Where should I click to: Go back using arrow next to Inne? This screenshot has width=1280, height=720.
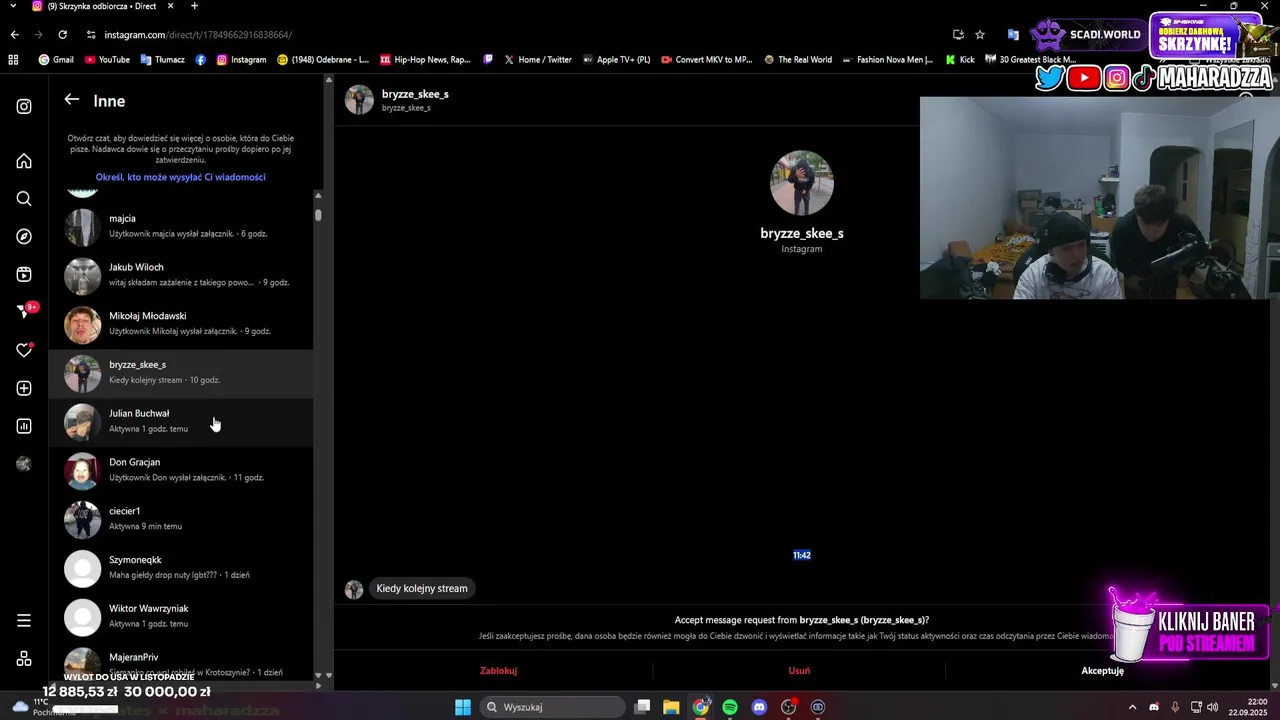(71, 100)
